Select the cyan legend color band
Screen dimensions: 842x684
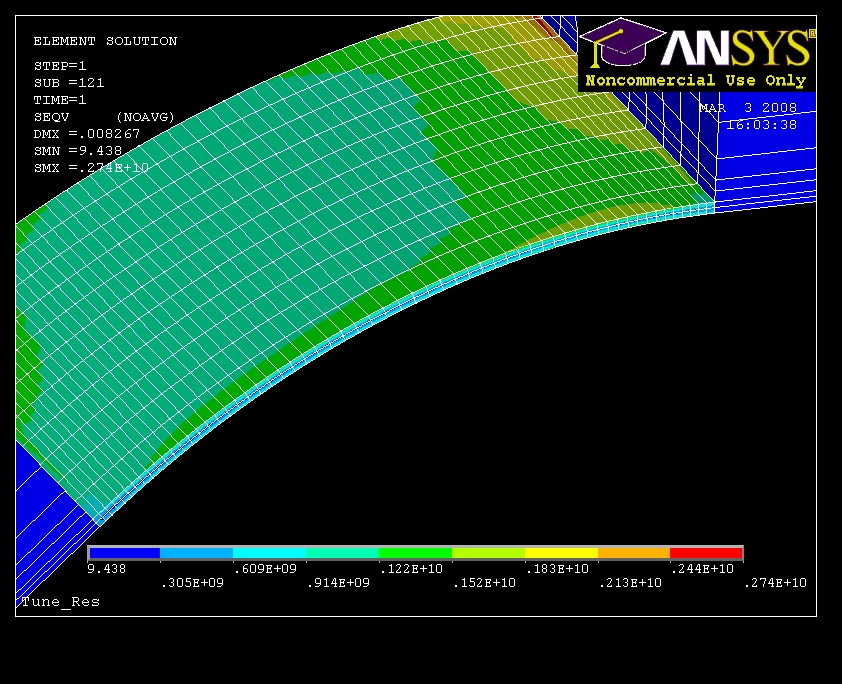tap(270, 553)
